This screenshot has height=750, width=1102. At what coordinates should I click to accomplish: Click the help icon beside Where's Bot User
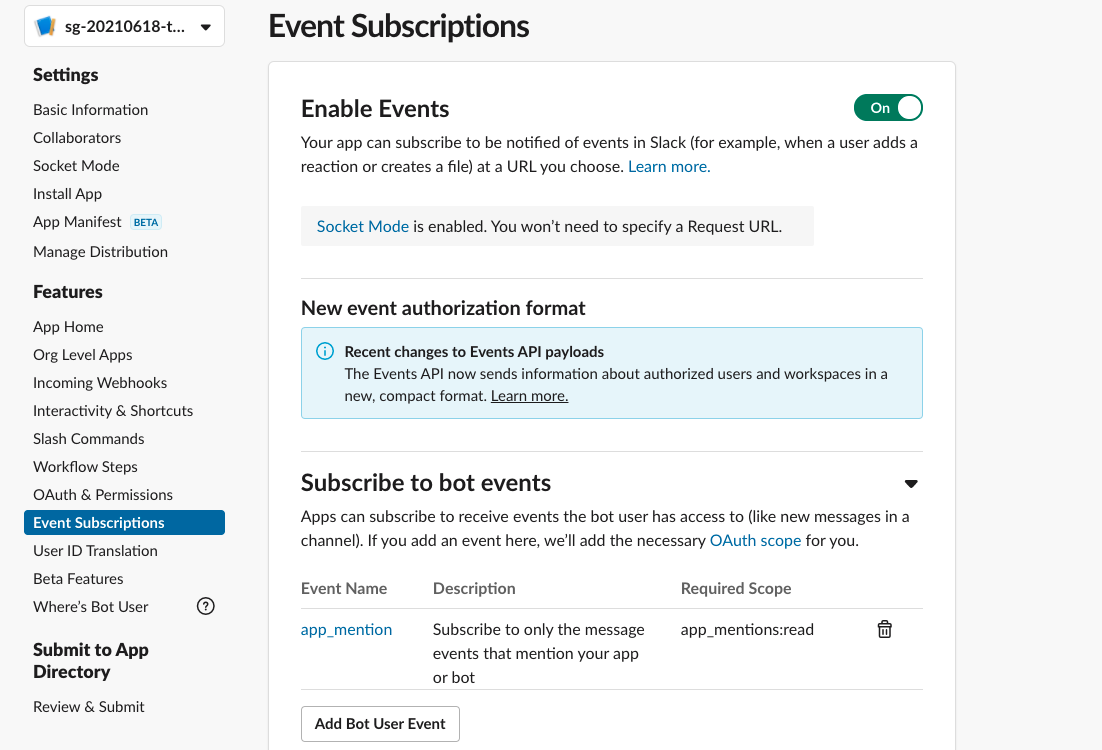205,606
